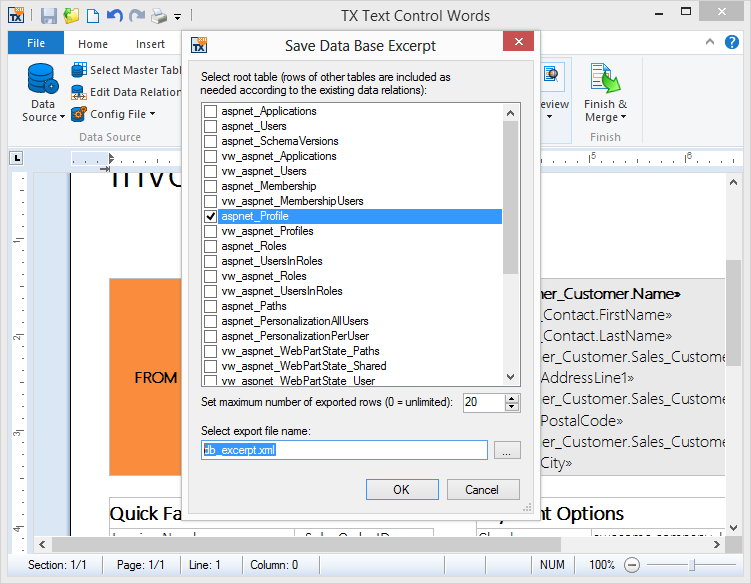
Task: Click the Save icon in quick access toolbar
Action: tap(49, 16)
